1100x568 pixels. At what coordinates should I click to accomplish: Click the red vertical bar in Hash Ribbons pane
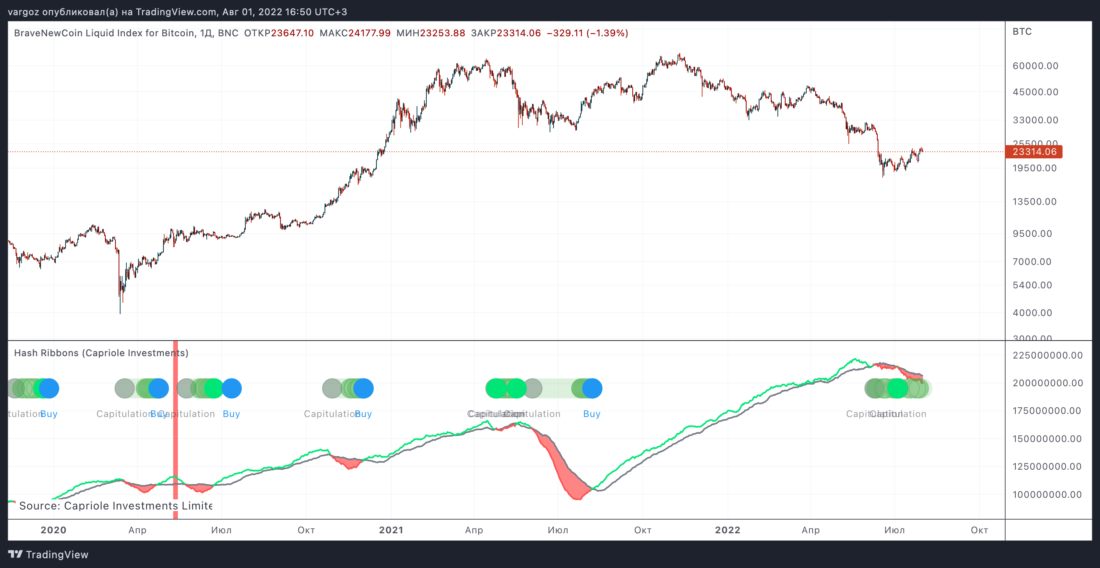point(176,420)
